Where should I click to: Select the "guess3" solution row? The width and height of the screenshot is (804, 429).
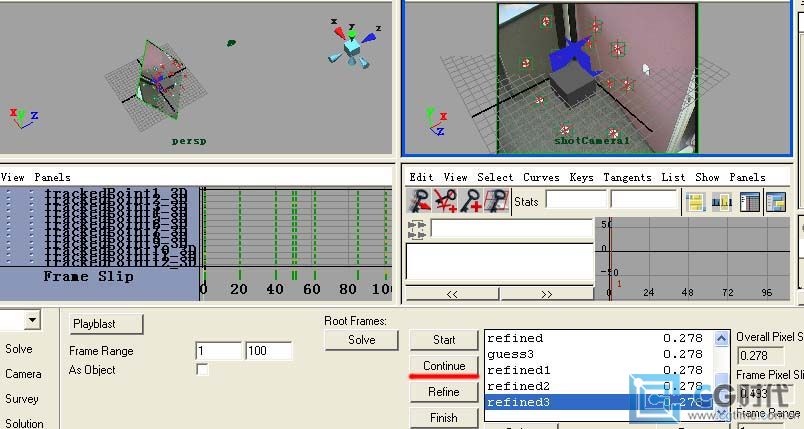point(599,354)
